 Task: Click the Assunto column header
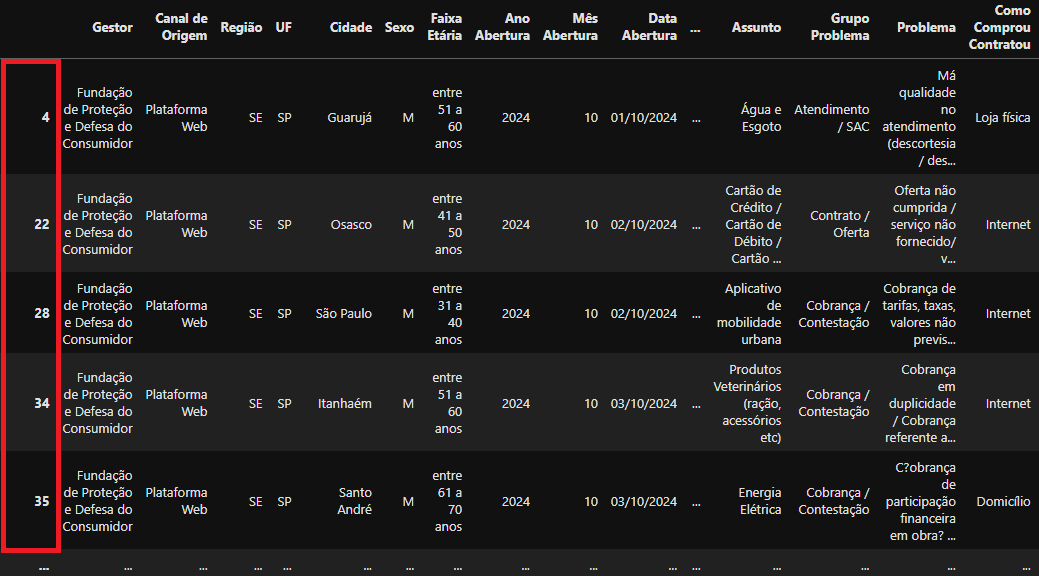[756, 27]
